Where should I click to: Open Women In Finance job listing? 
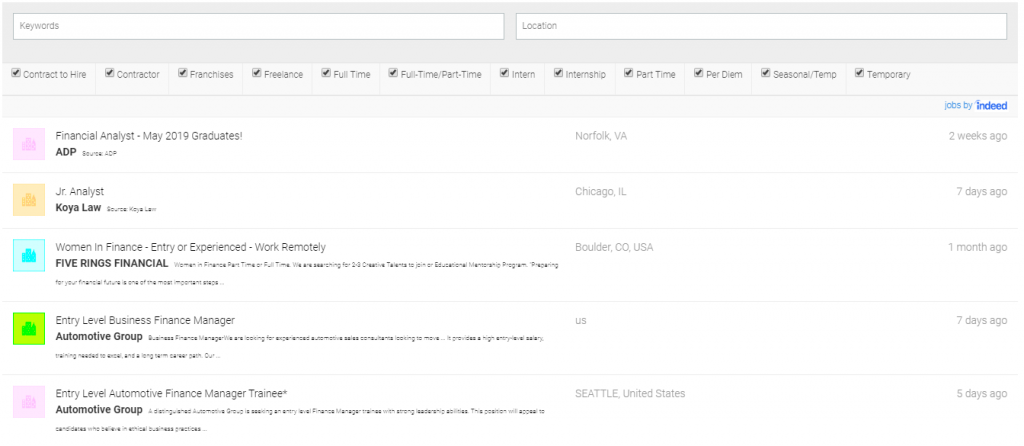pos(191,247)
